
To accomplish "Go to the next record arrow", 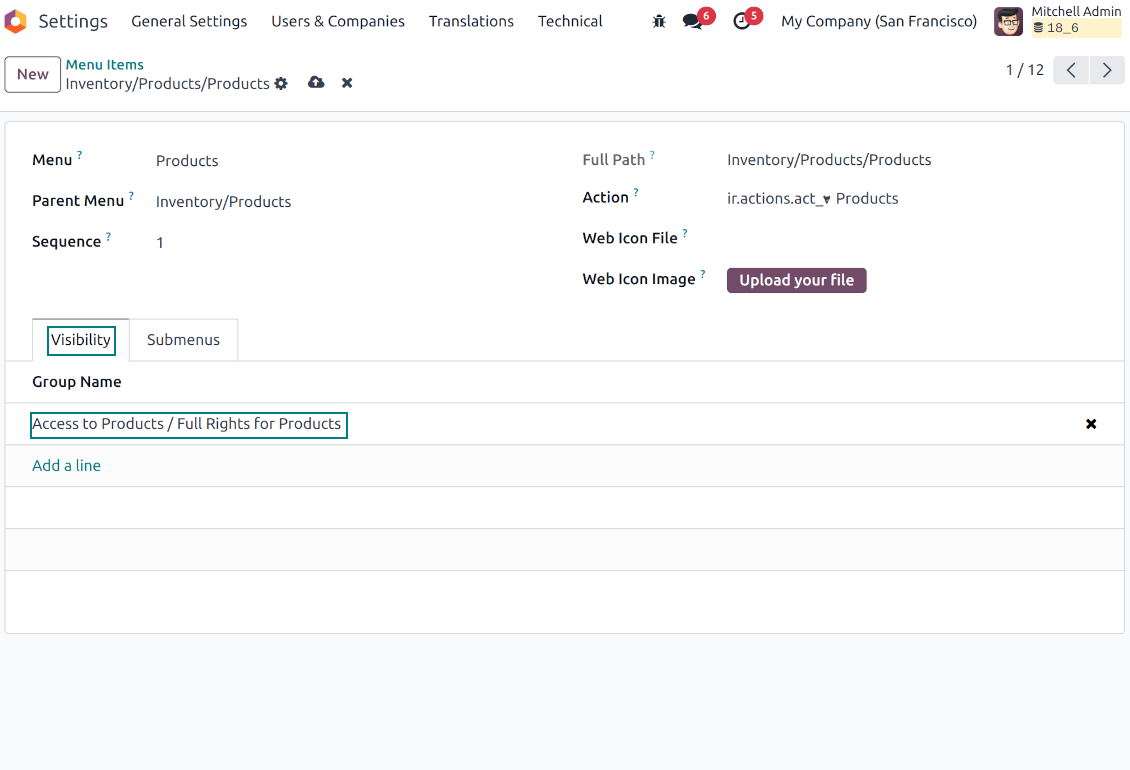I will pyautogui.click(x=1106, y=70).
